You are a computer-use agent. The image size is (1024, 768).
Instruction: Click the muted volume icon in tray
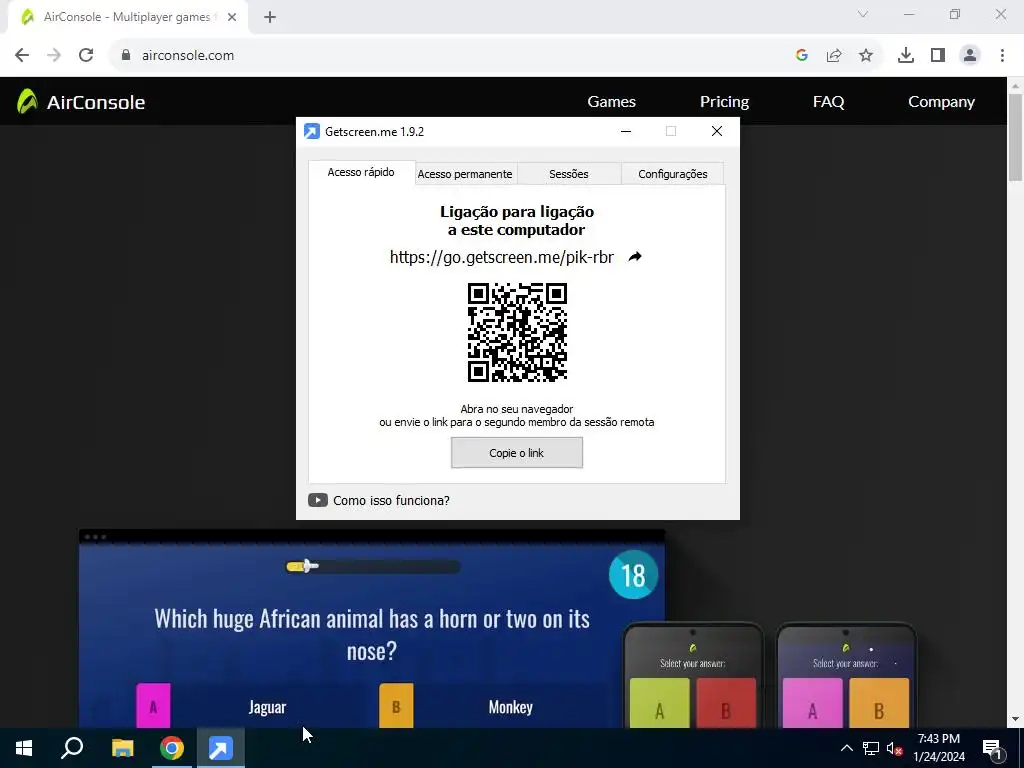(895, 748)
